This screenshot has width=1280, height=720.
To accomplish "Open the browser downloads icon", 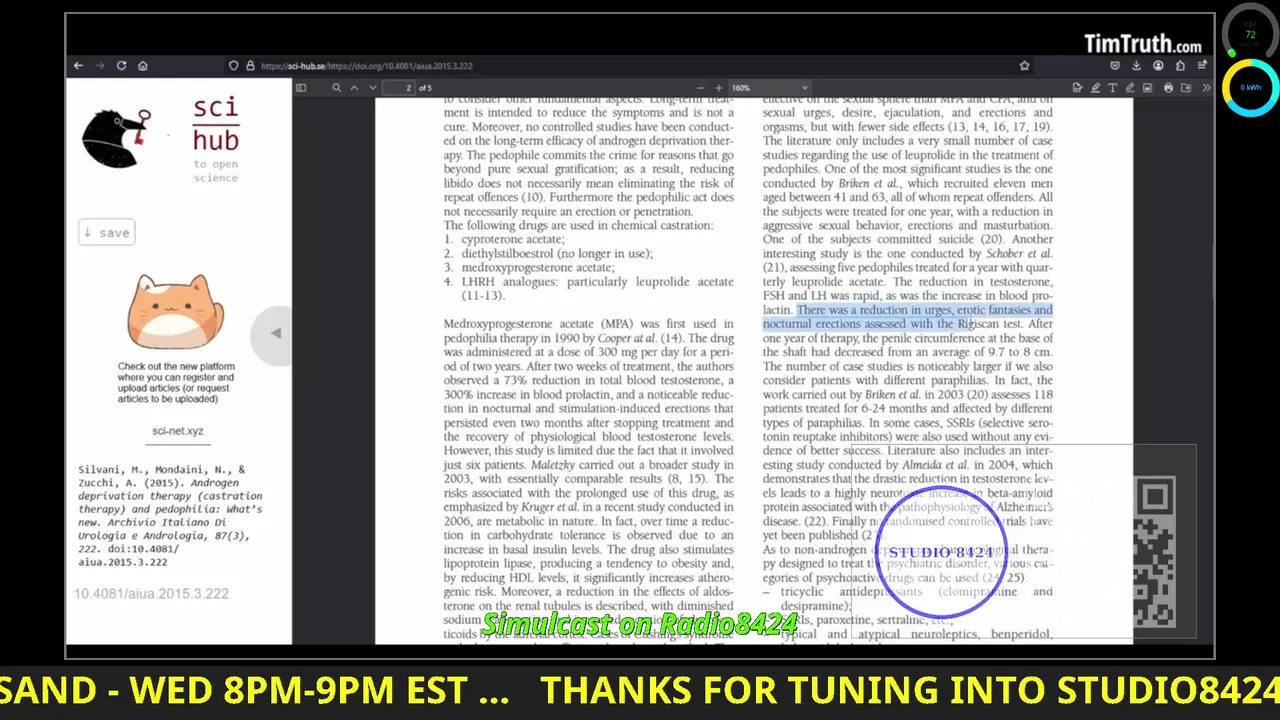I will tap(1136, 66).
